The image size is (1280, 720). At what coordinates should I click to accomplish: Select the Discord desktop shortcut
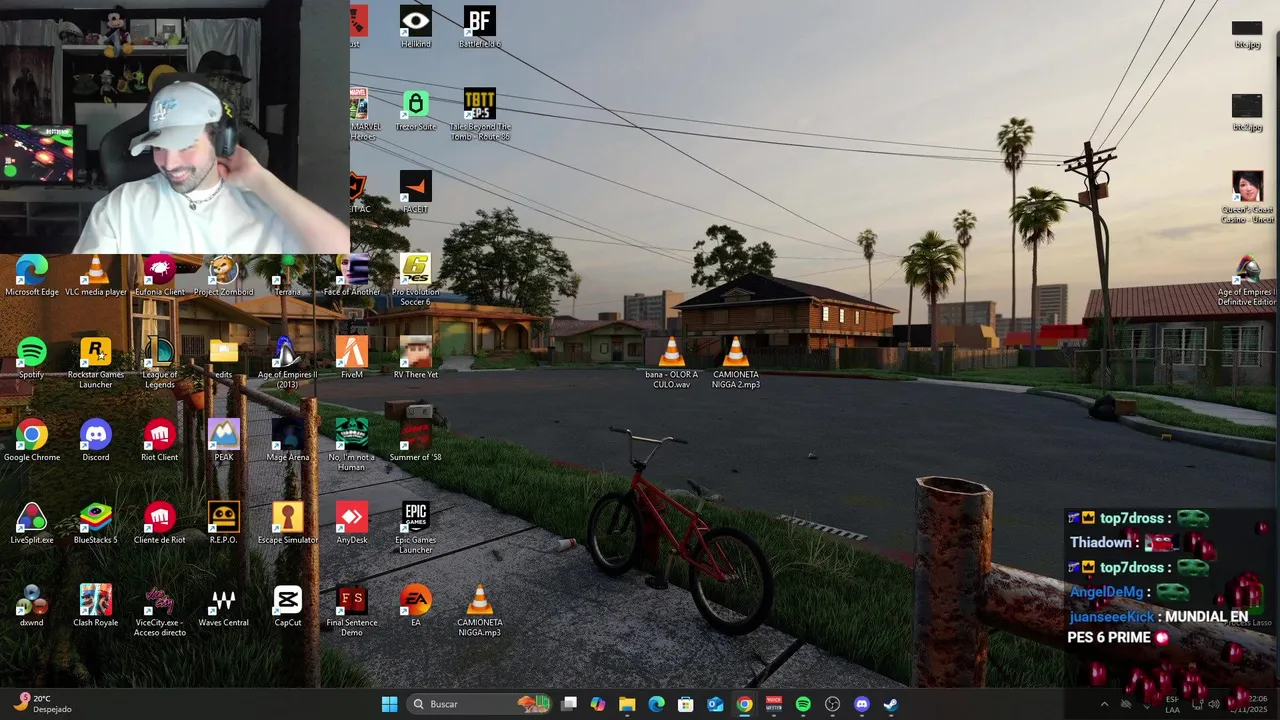tap(96, 440)
